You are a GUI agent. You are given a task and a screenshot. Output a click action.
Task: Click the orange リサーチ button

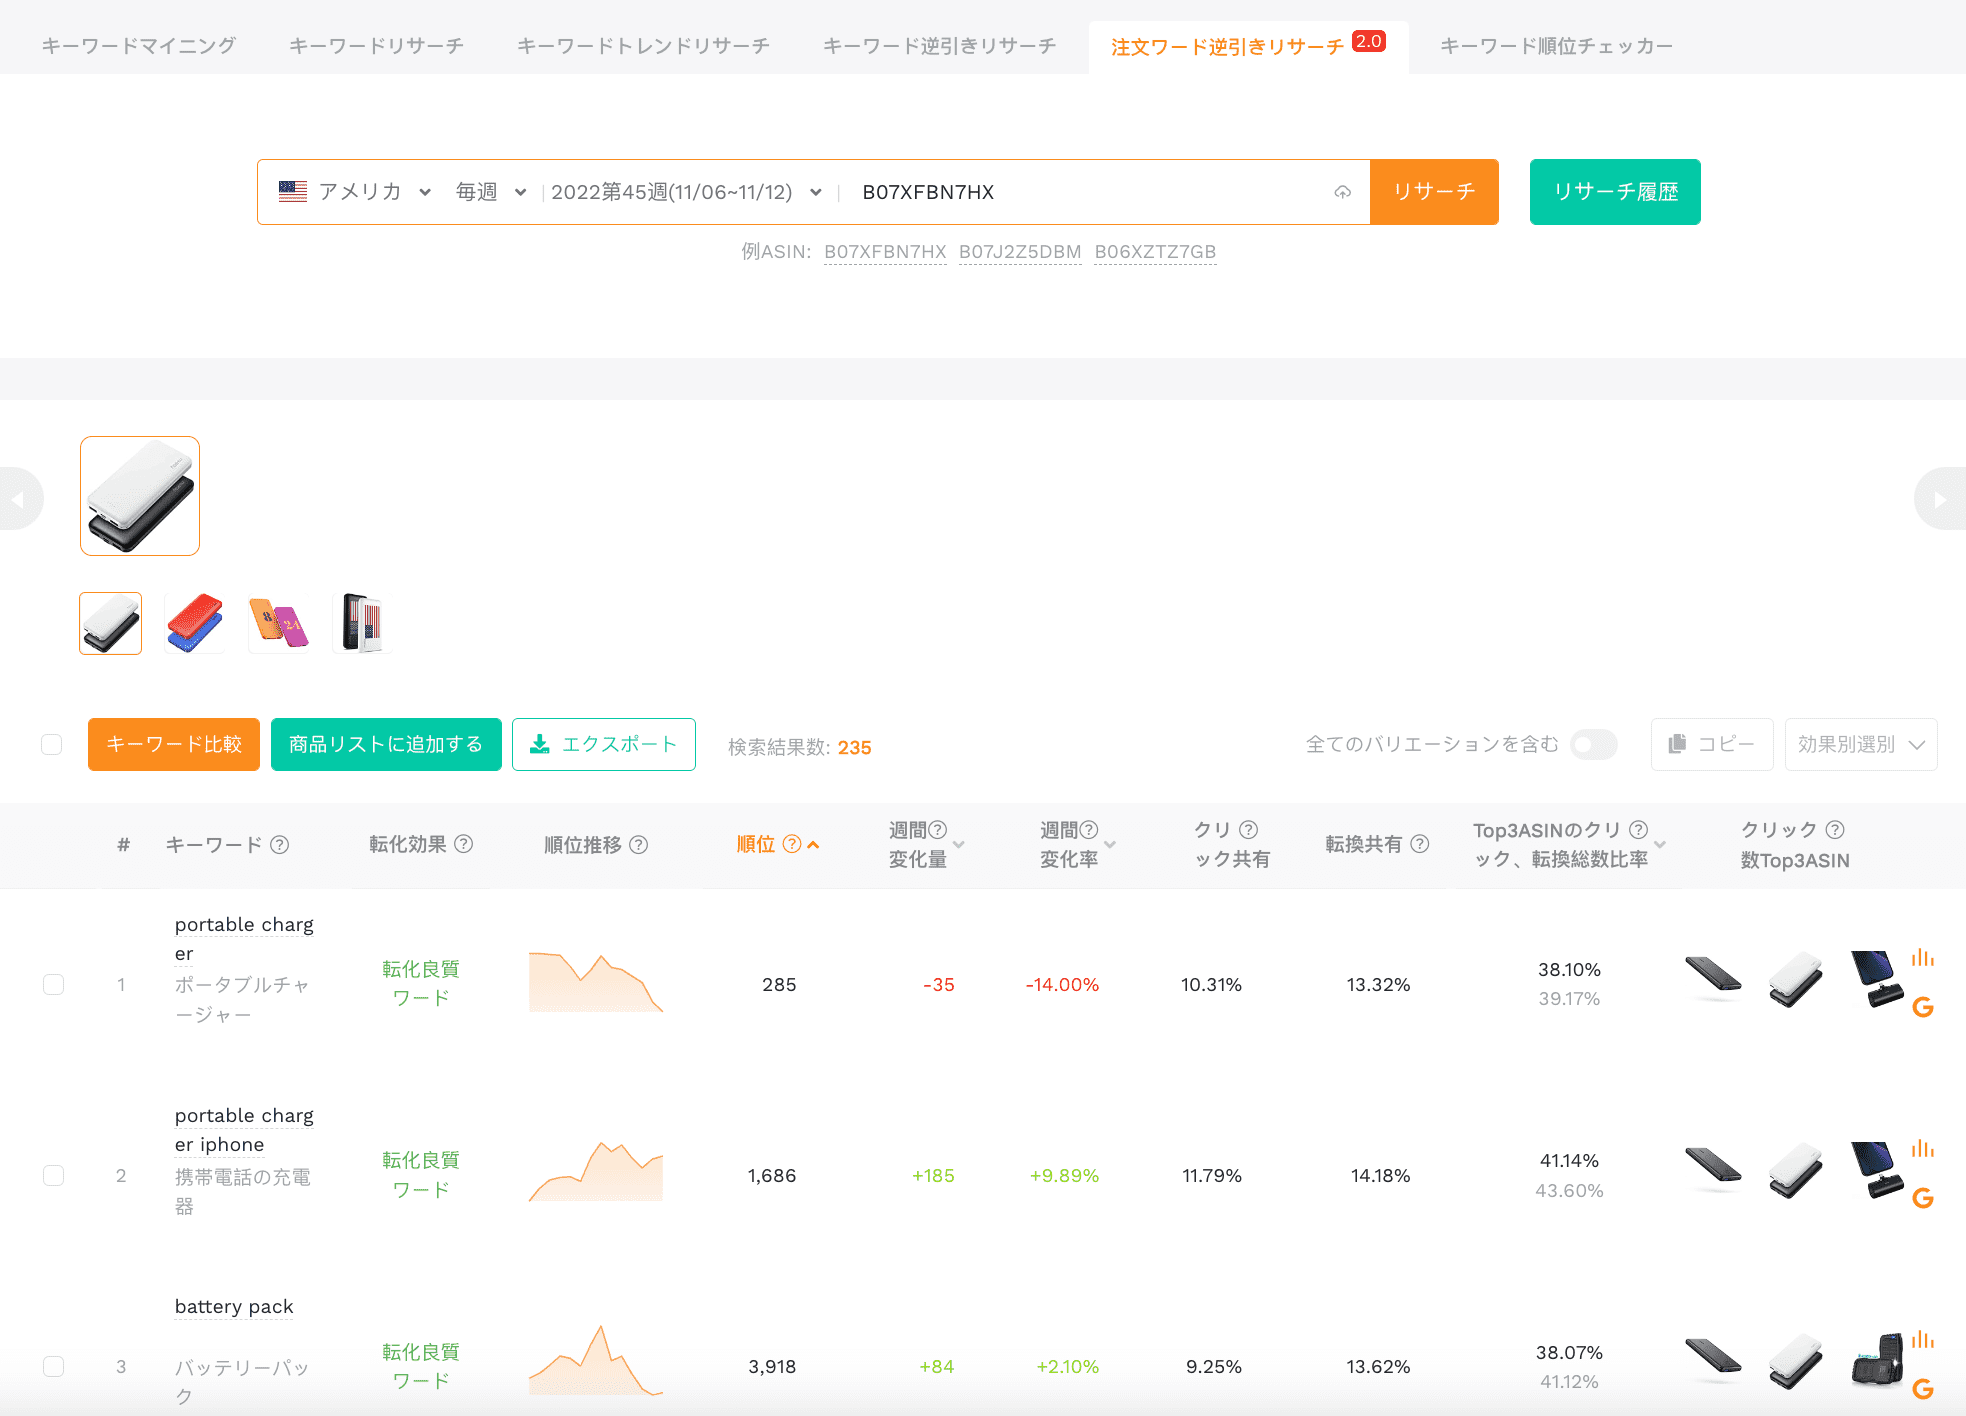pos(1434,192)
